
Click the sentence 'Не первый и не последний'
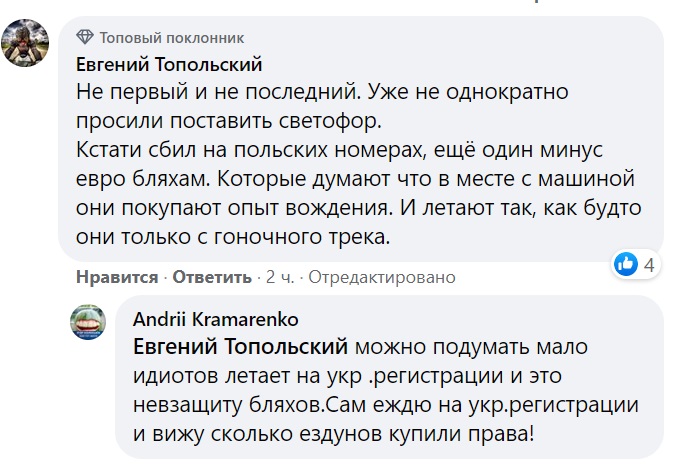[216, 92]
